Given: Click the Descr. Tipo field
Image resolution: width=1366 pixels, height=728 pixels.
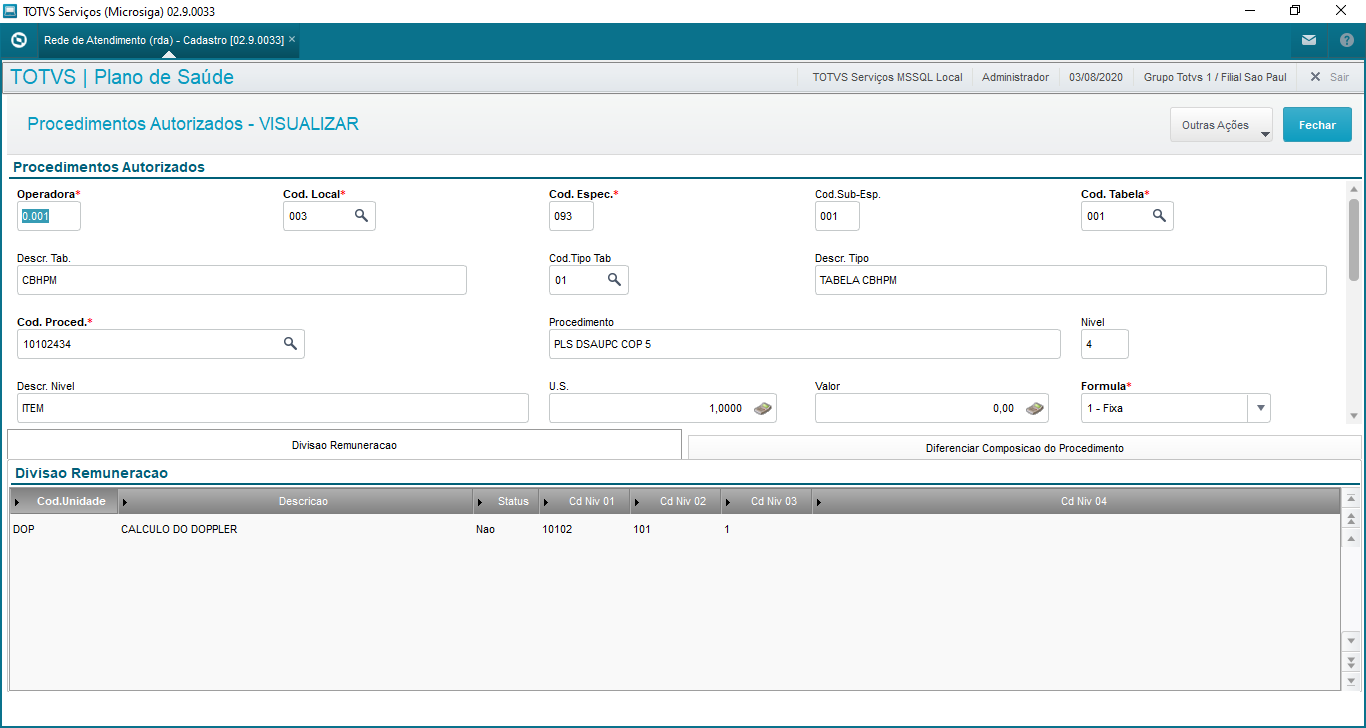Looking at the screenshot, I should tap(1071, 280).
